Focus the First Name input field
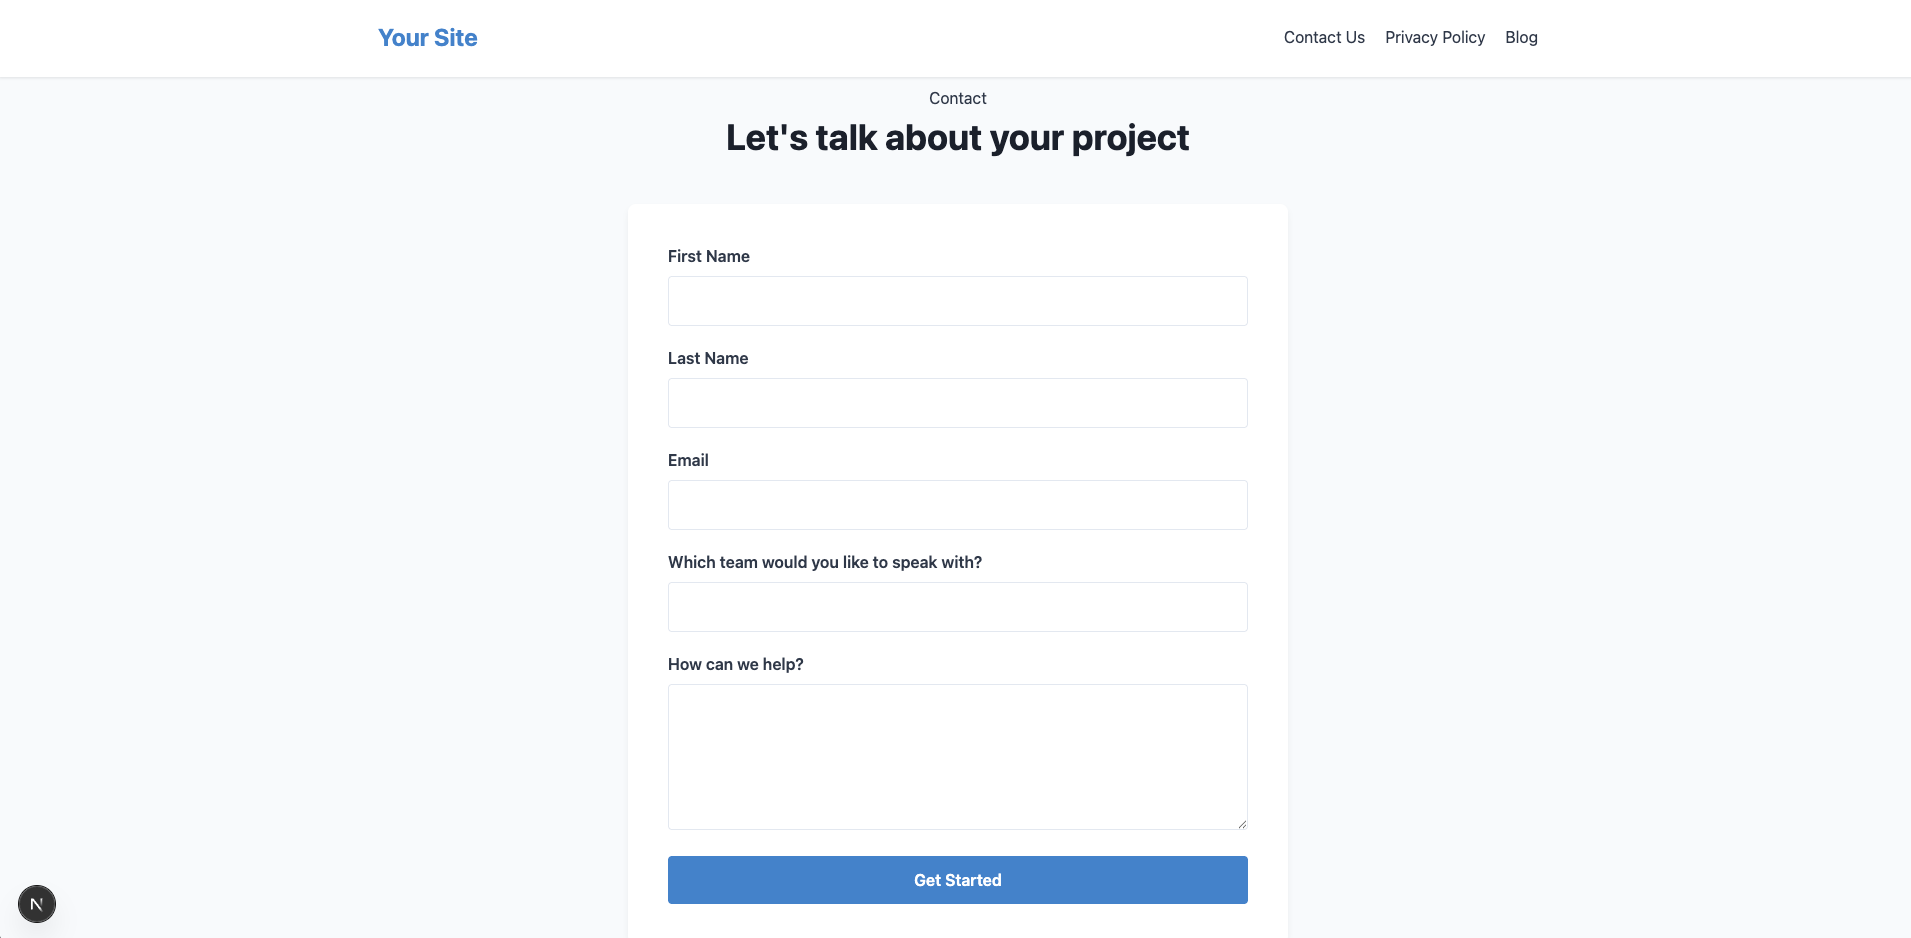 [957, 300]
